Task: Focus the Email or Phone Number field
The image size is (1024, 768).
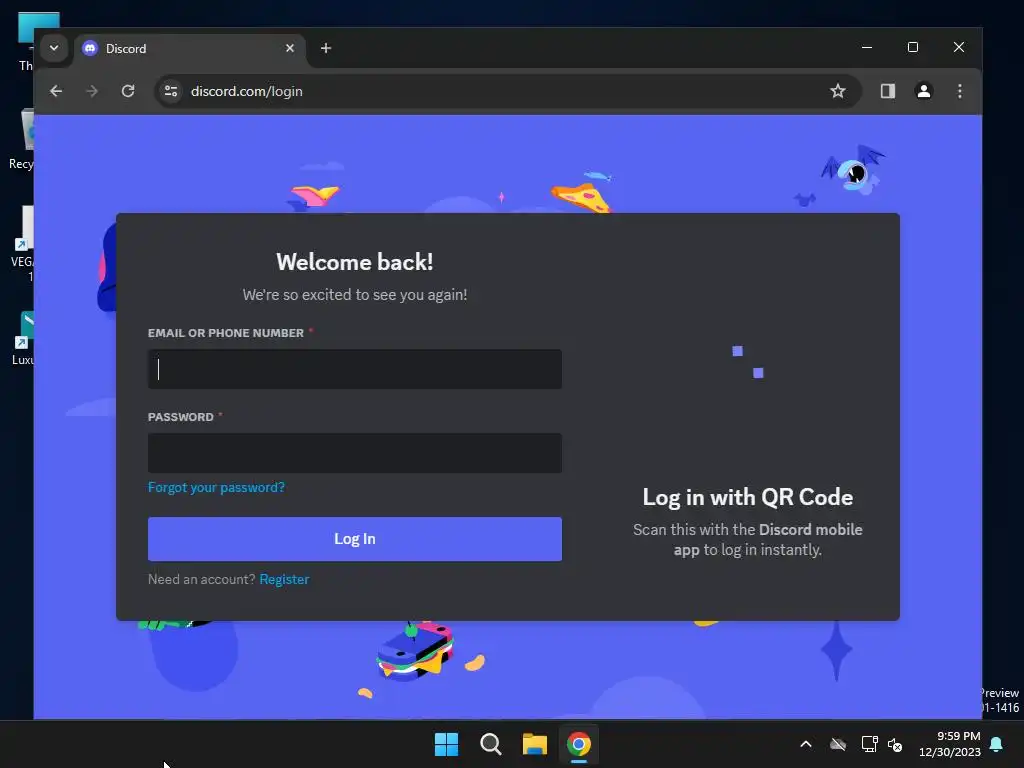Action: pos(355,369)
